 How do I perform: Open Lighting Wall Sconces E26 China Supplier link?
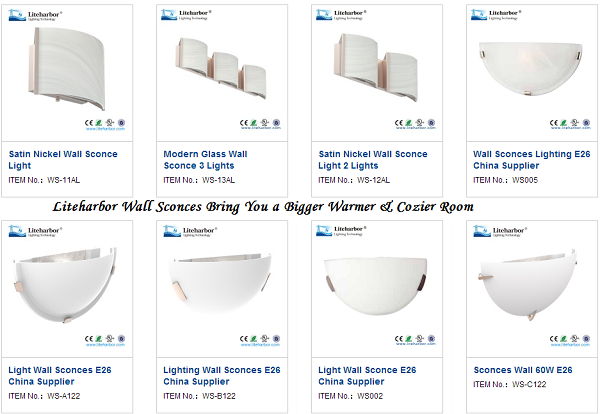click(216, 376)
